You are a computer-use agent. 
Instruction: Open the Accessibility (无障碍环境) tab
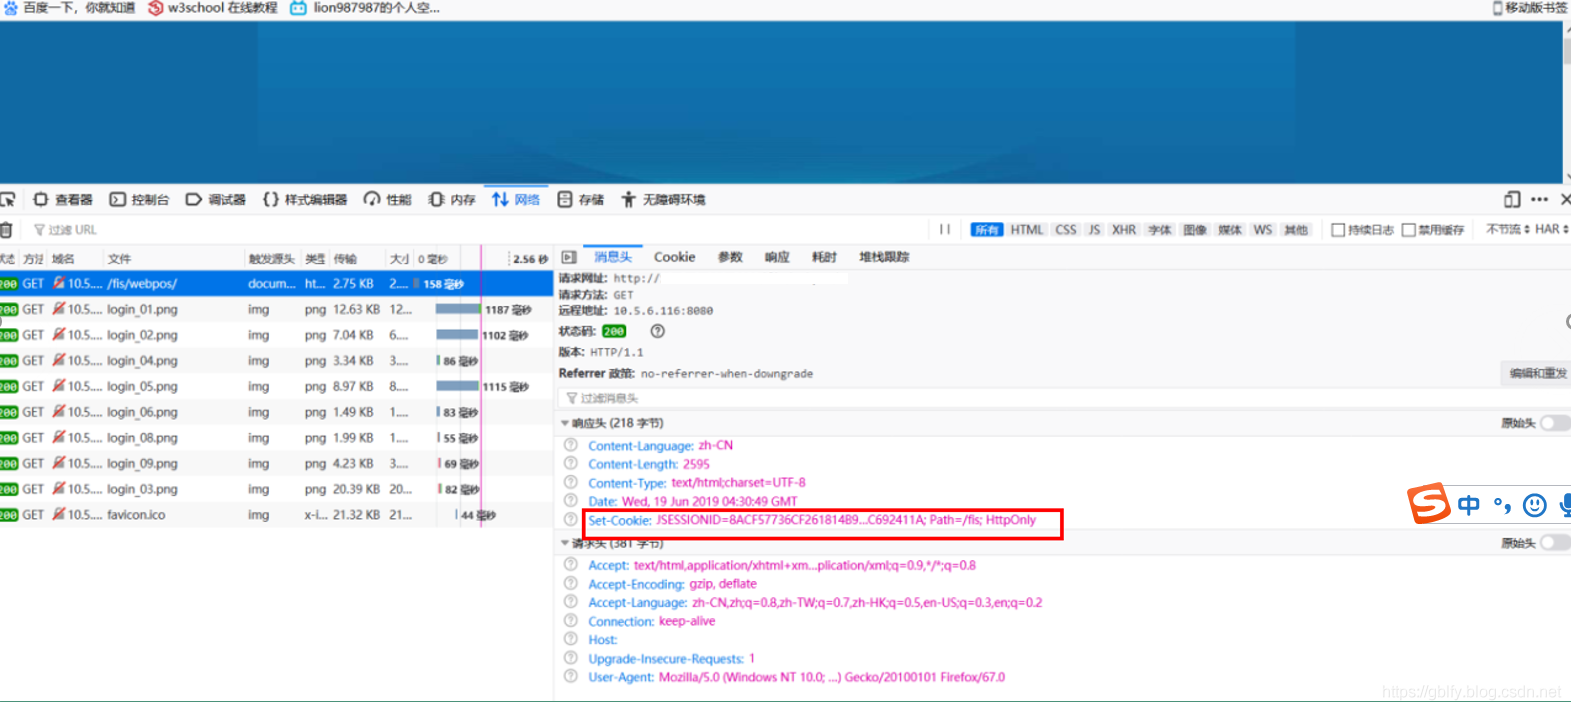click(x=663, y=200)
